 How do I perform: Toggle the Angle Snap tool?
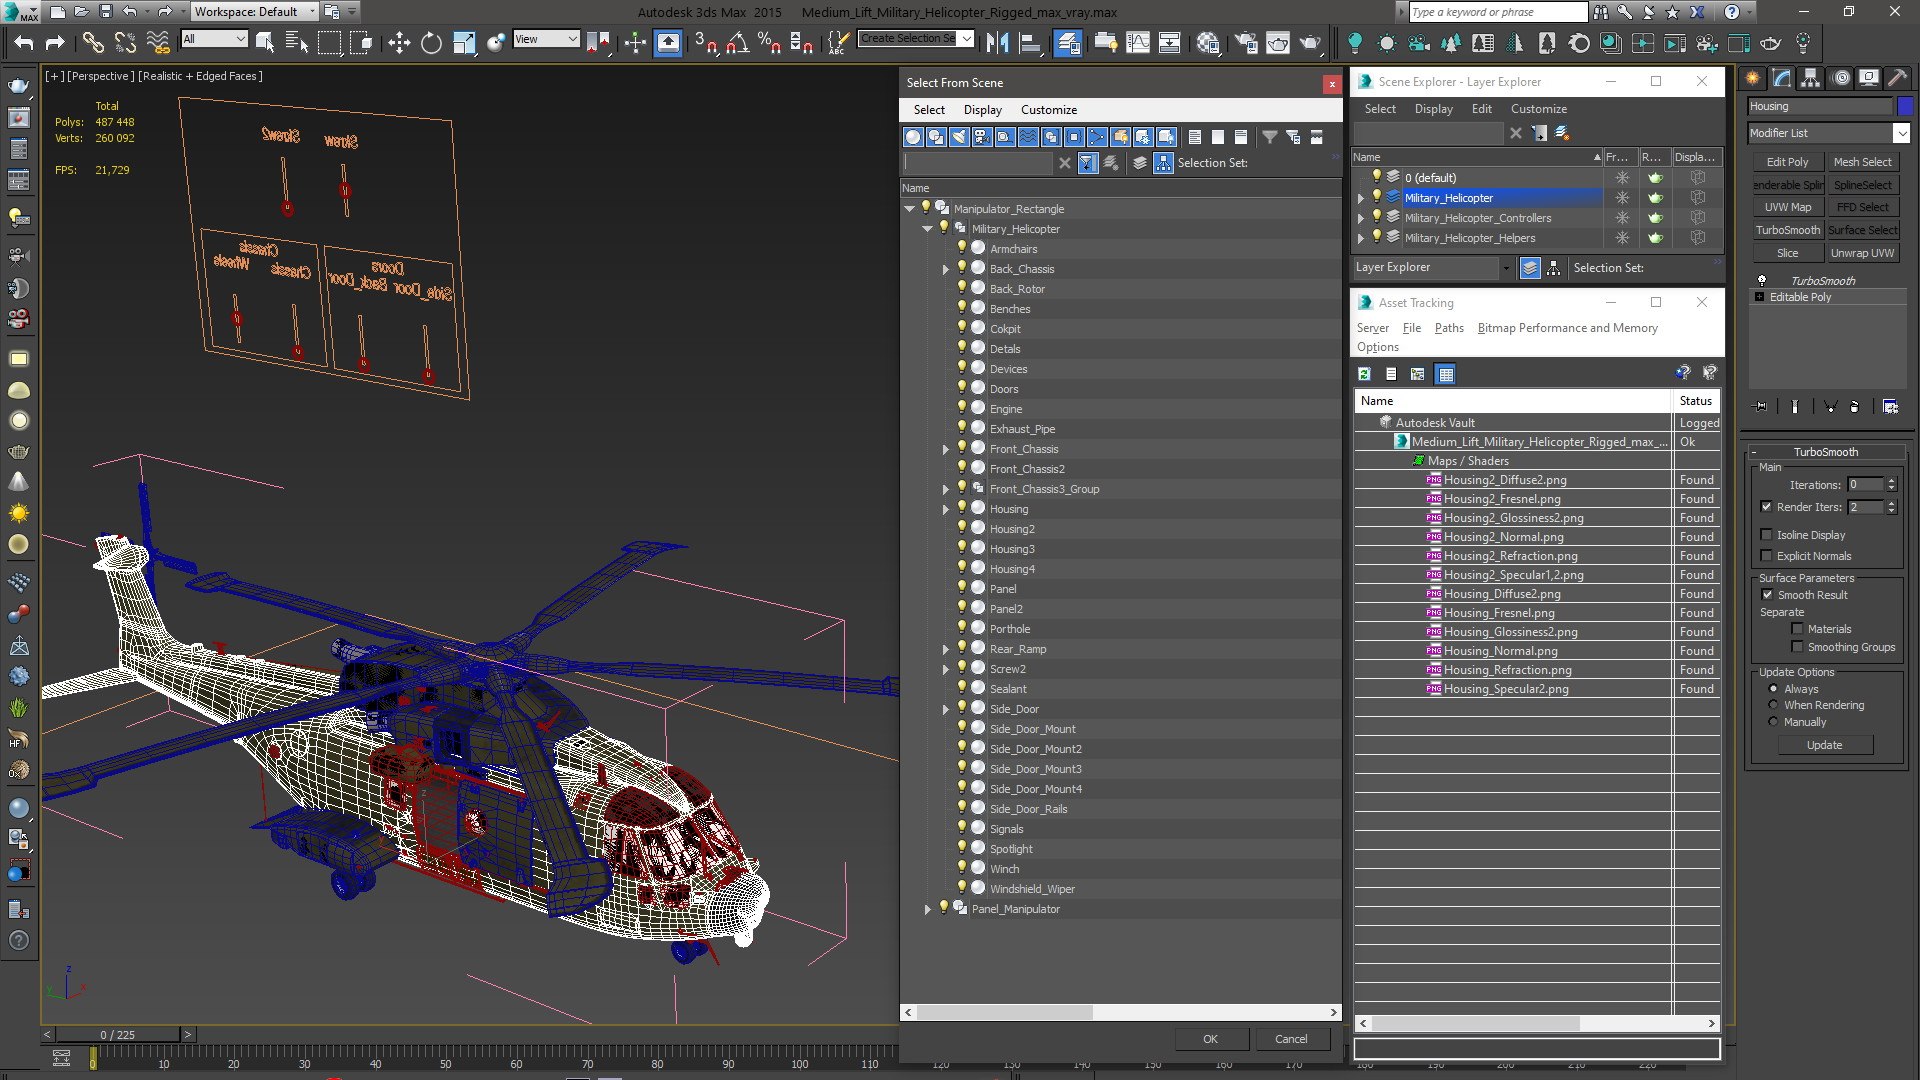coord(737,42)
